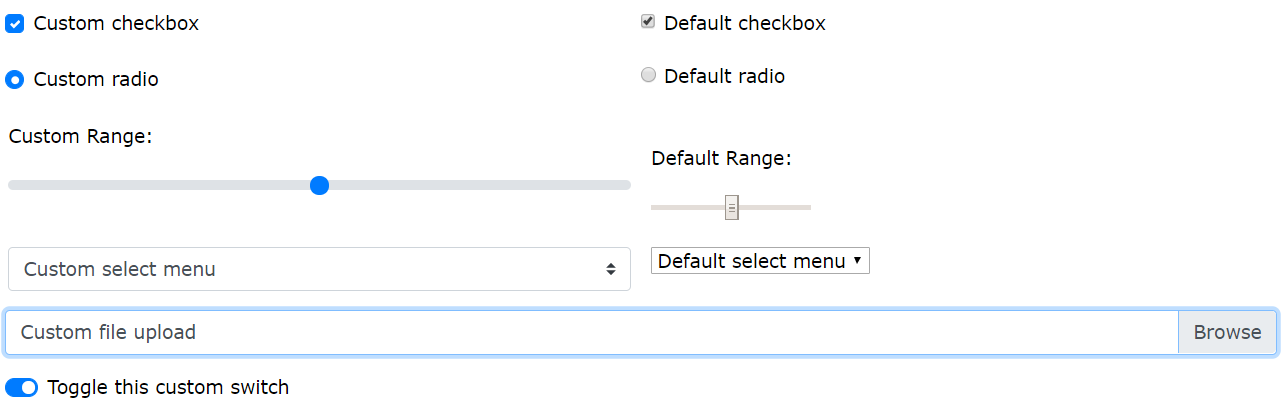Click the Custom select menu up-down arrows

610,269
